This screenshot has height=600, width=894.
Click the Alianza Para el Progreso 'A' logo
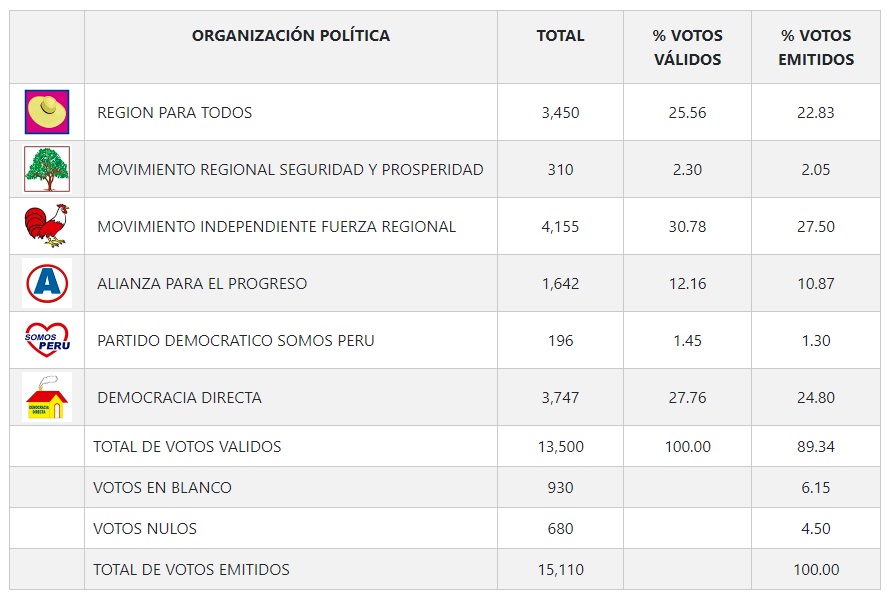coord(47,283)
